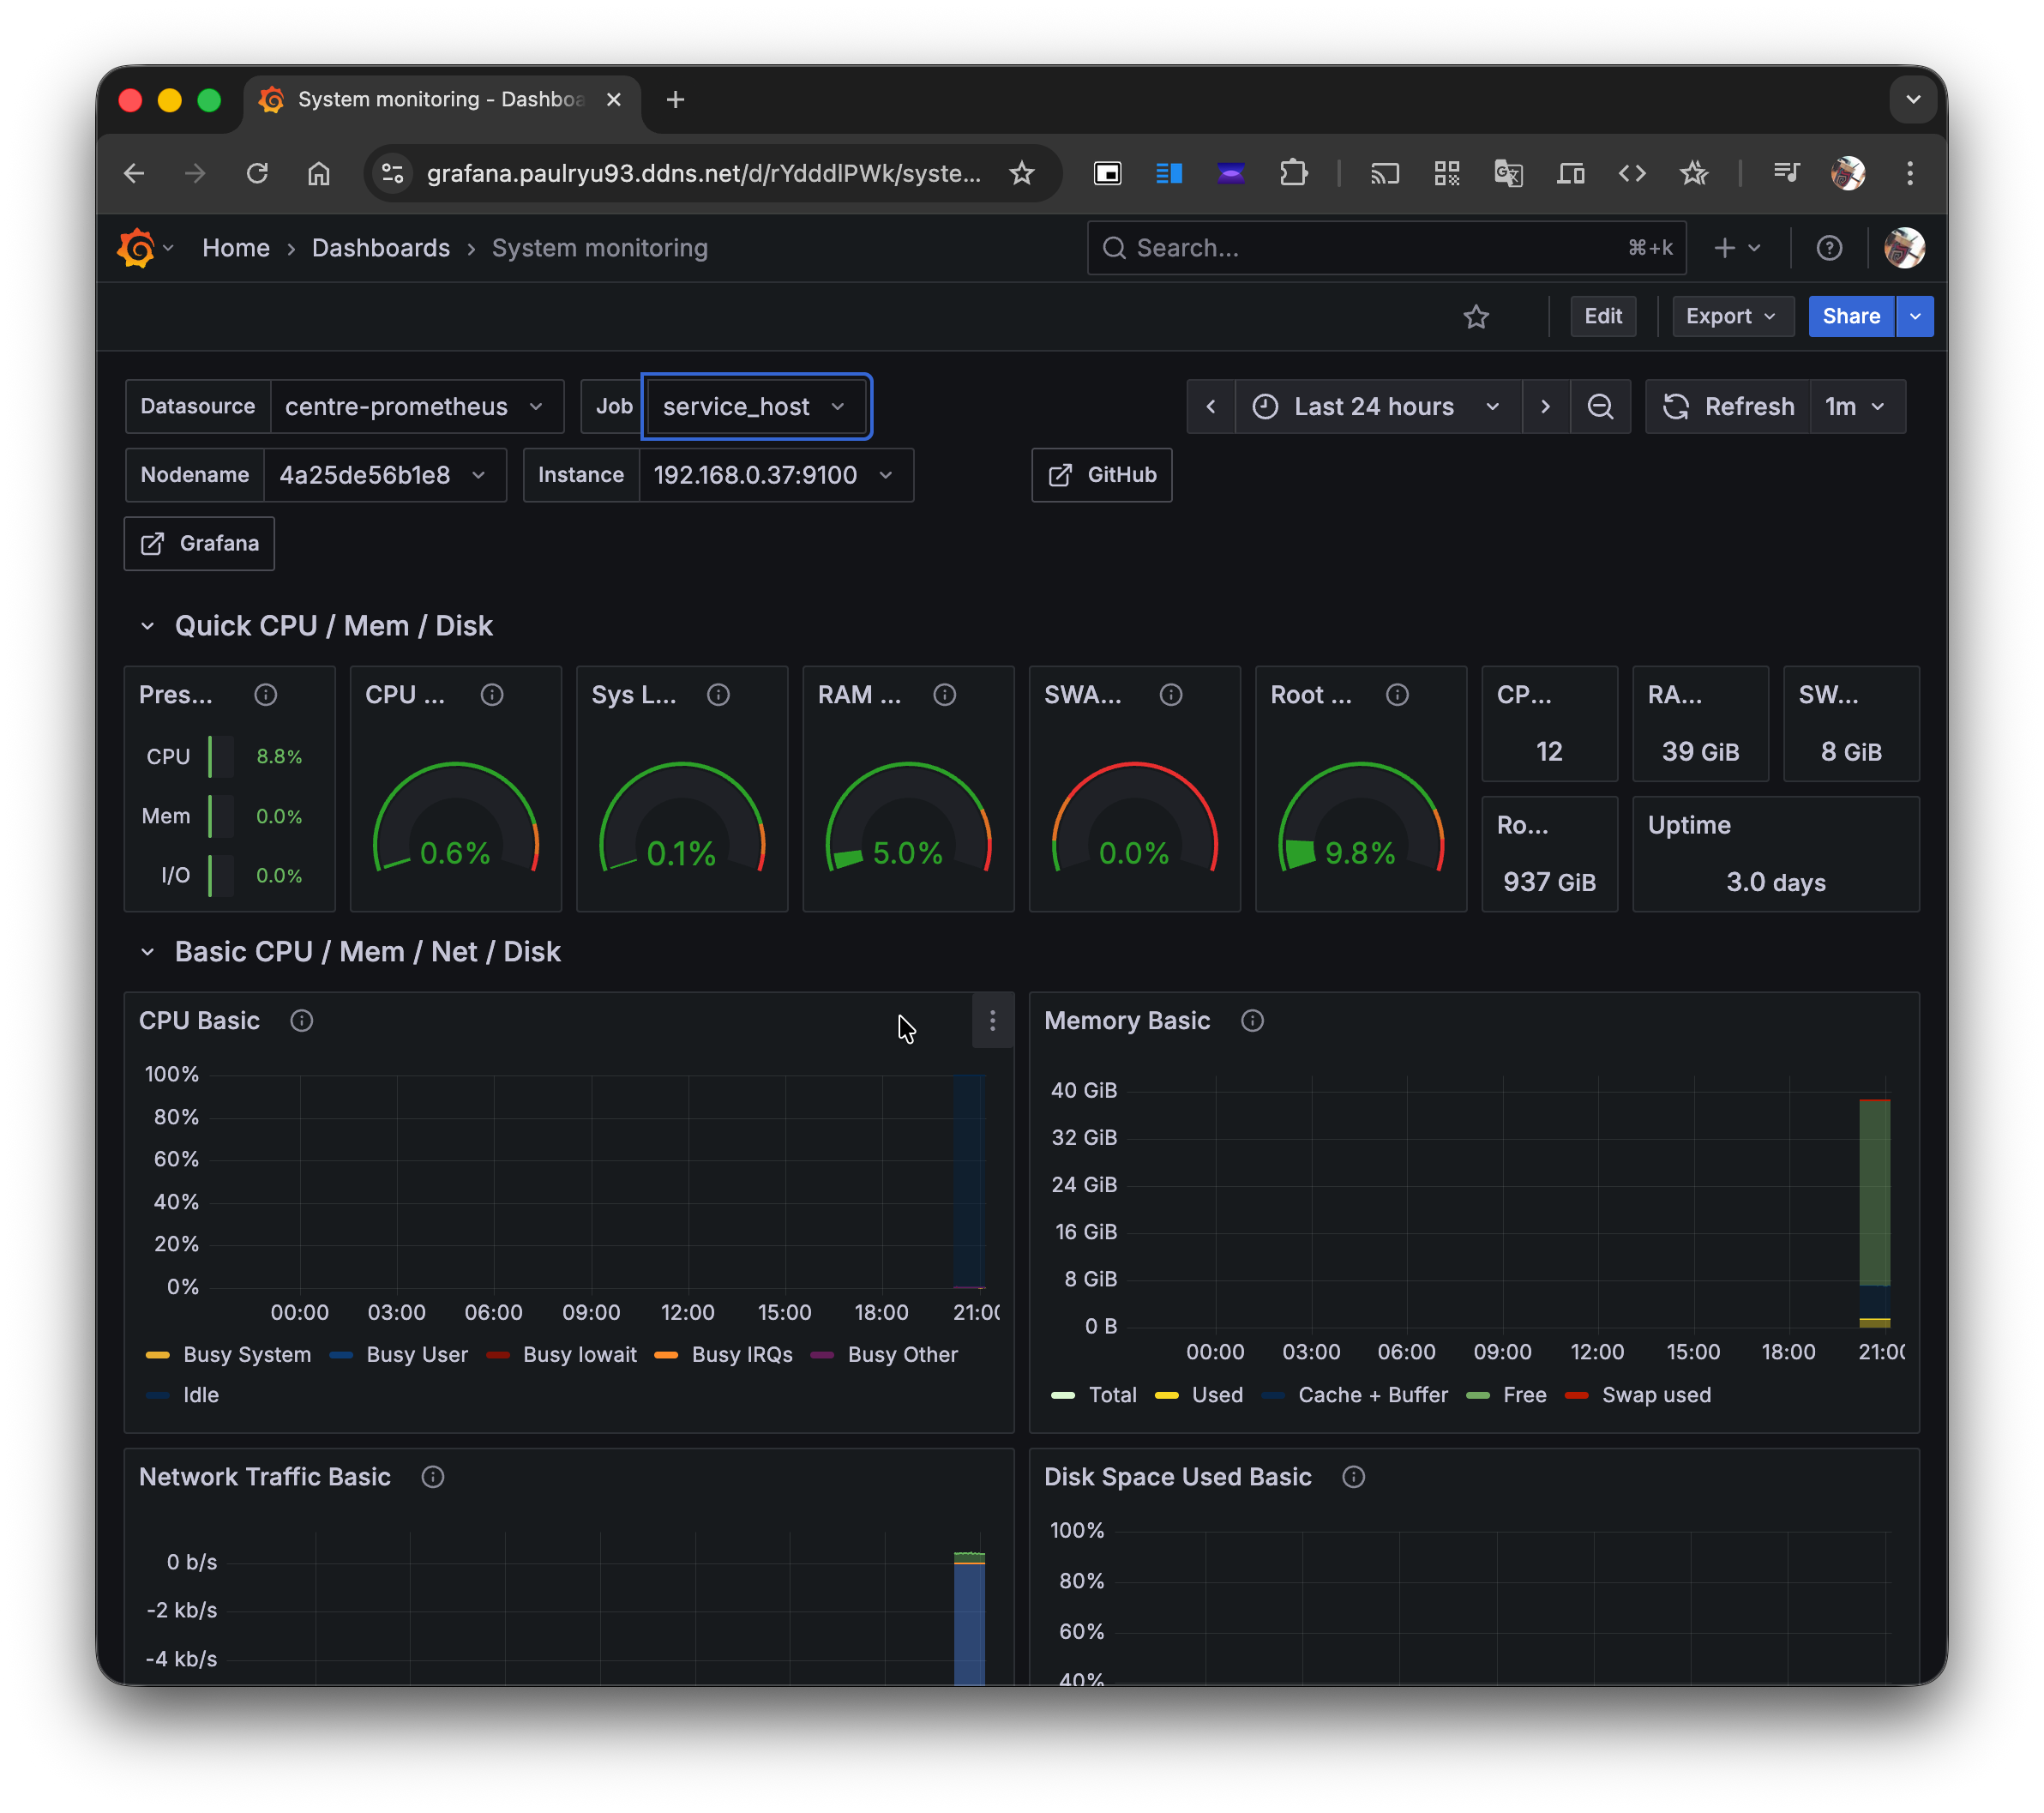The image size is (2044, 1813).
Task: Click the Edit dashboard button
Action: click(1602, 317)
